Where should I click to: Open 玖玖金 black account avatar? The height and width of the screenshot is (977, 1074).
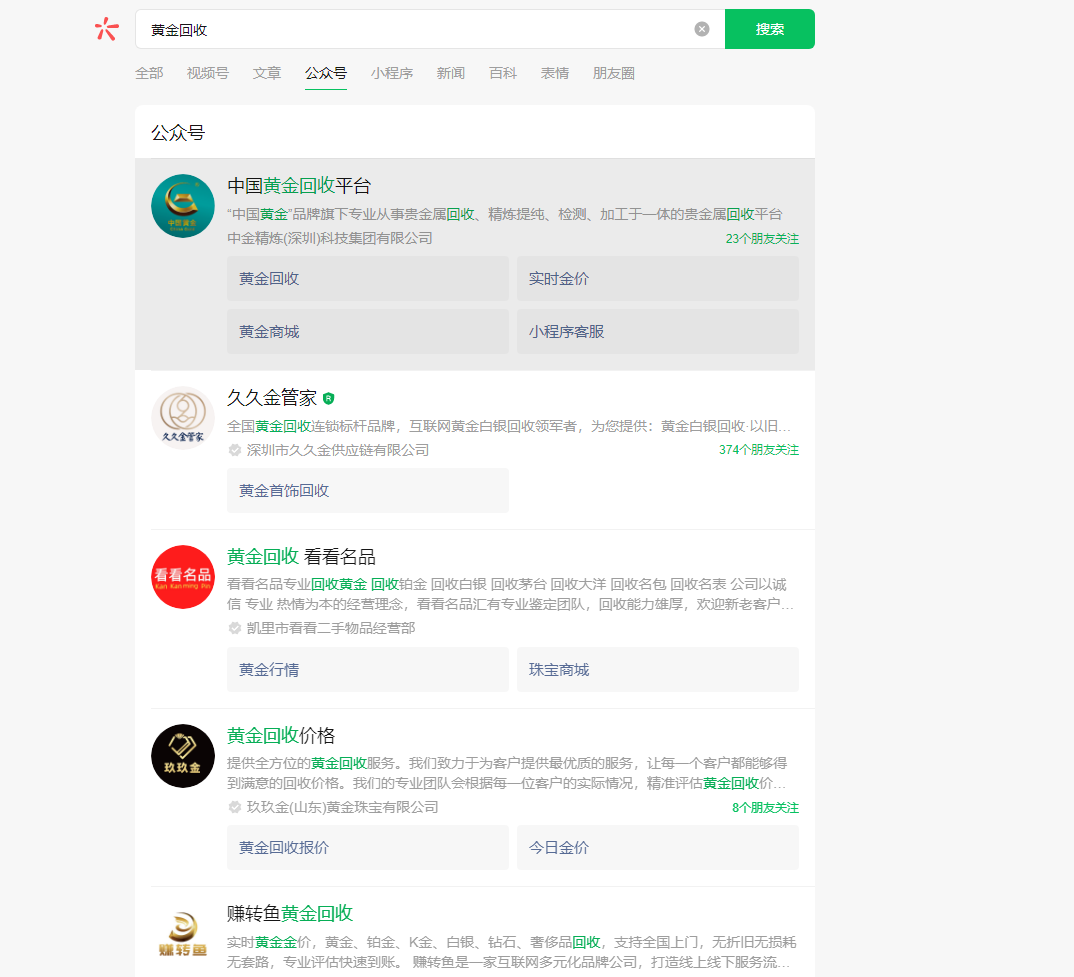point(183,756)
